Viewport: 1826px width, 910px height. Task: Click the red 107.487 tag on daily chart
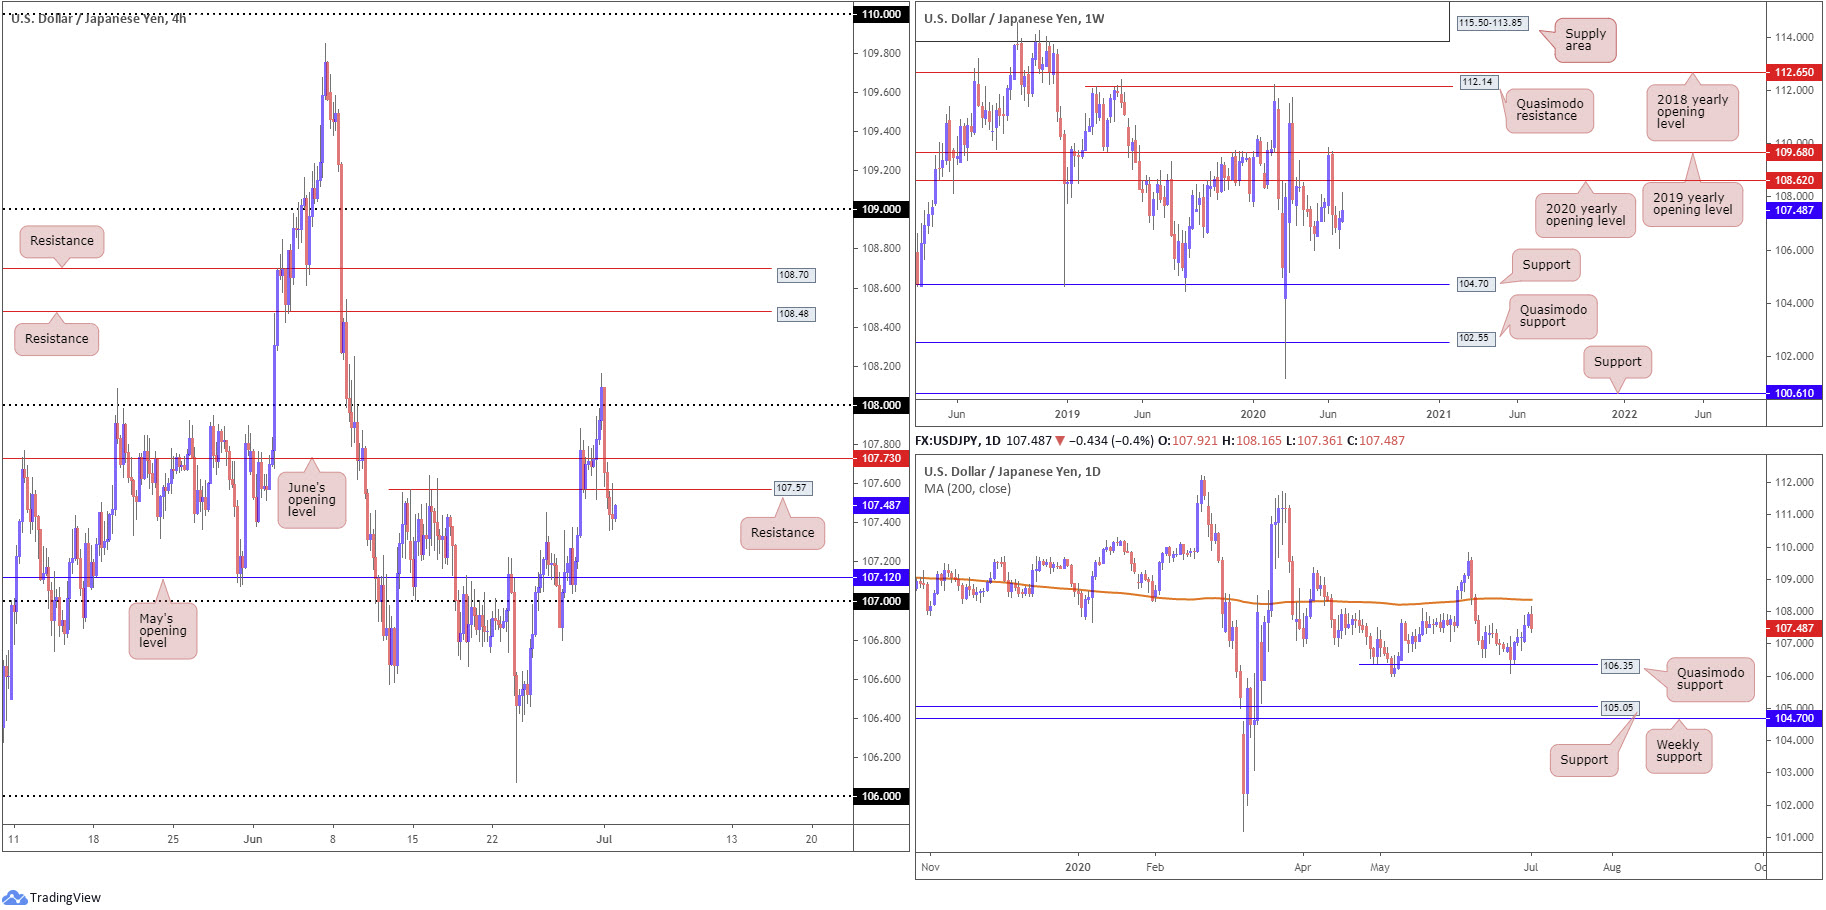click(1794, 628)
